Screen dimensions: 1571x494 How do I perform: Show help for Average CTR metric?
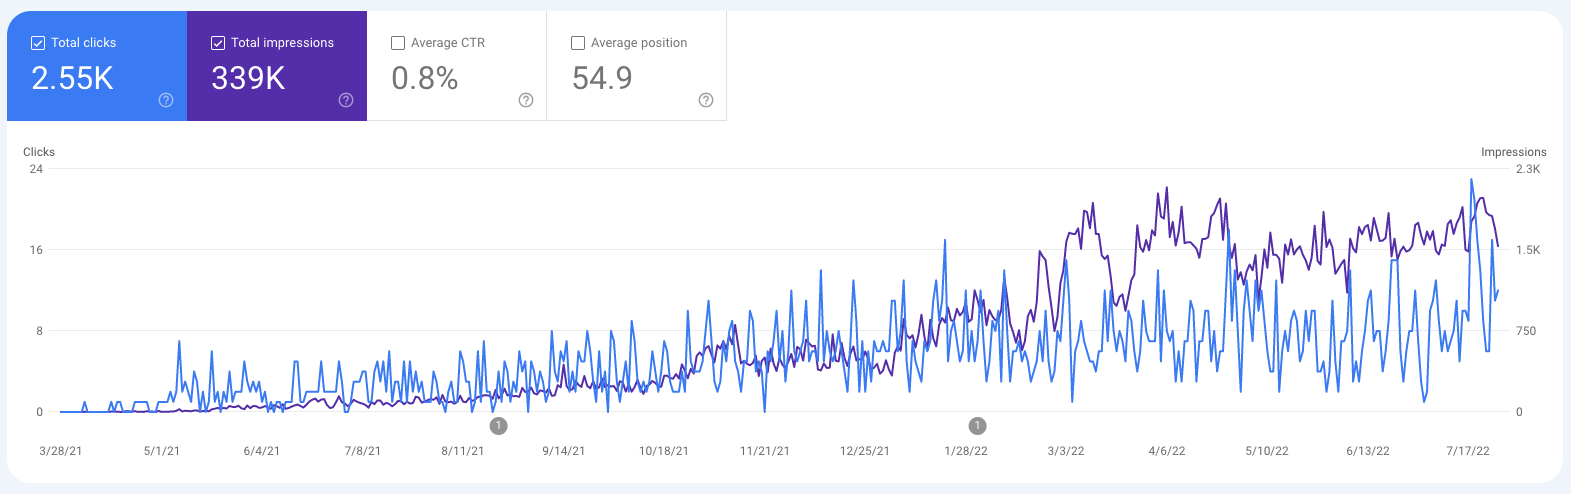[x=526, y=100]
